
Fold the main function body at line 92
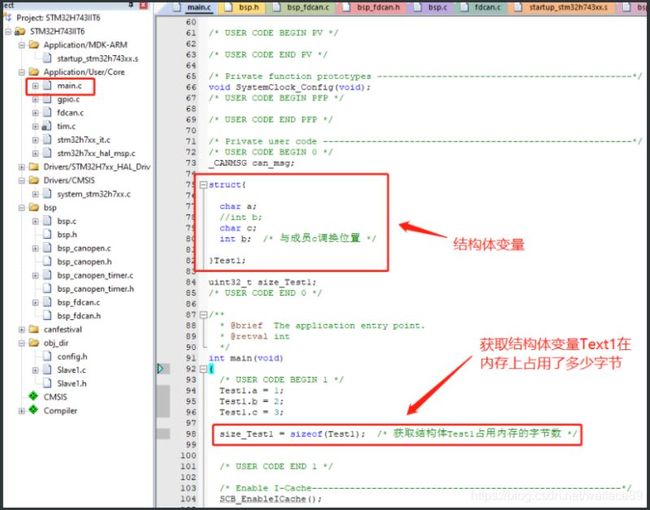(x=204, y=369)
